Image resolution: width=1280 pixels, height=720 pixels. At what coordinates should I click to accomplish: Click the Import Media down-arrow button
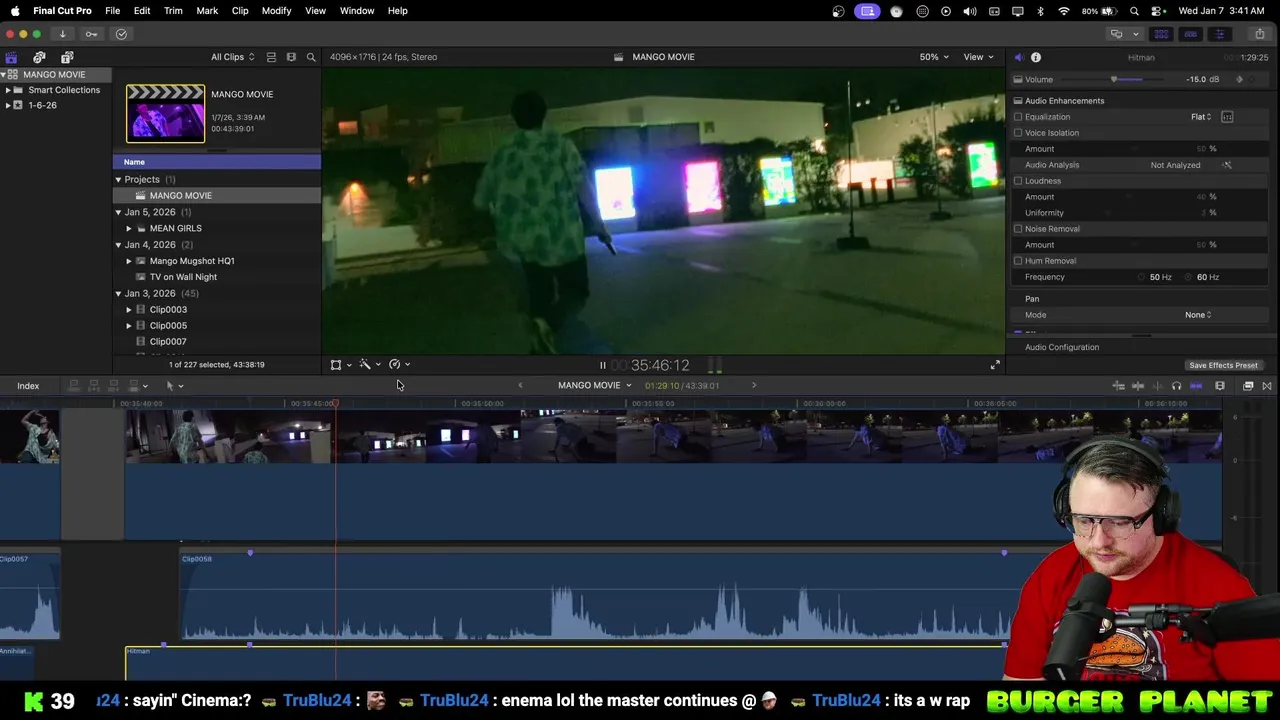pyautogui.click(x=62, y=34)
